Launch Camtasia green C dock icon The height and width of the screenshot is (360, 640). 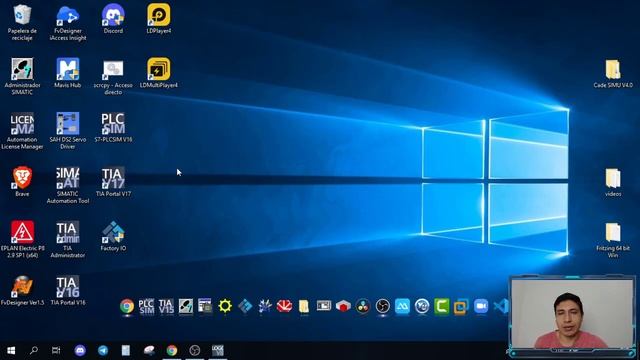(442, 306)
